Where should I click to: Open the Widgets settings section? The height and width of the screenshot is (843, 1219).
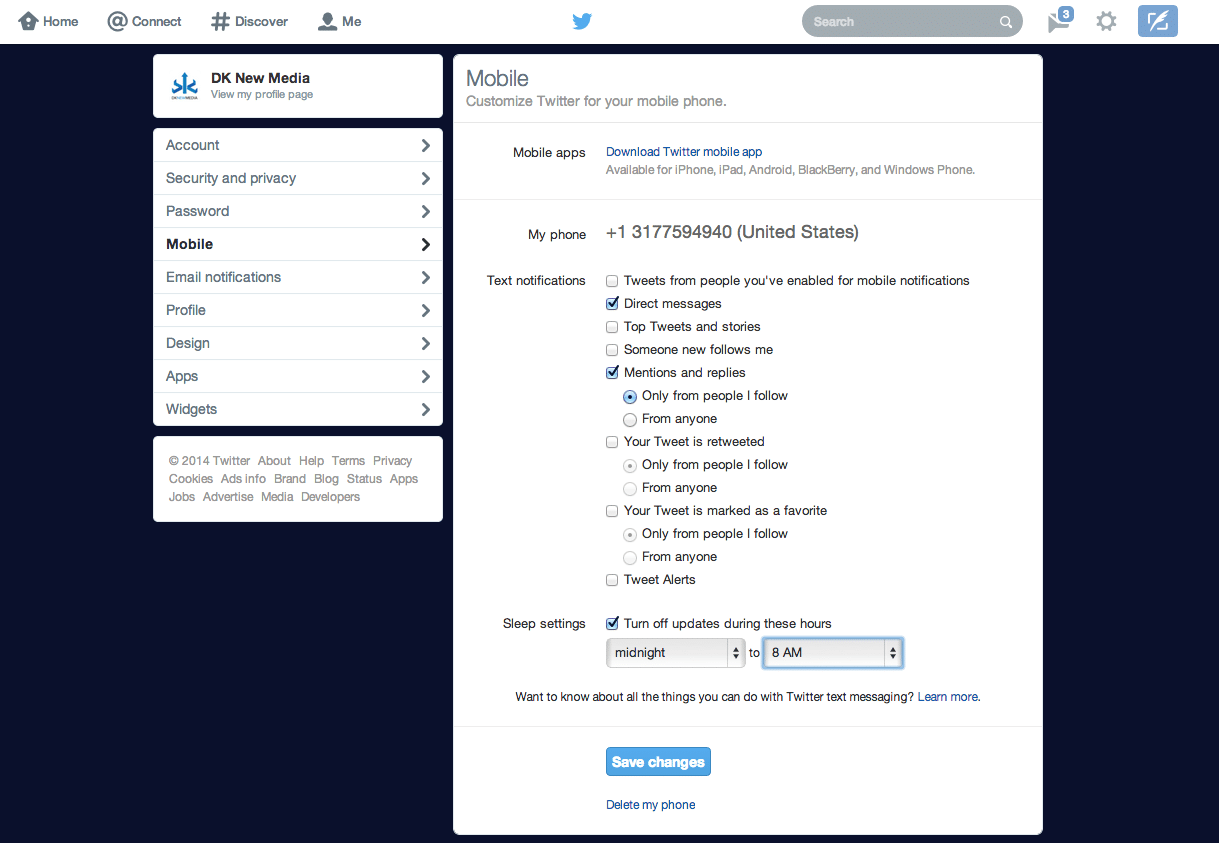point(297,409)
